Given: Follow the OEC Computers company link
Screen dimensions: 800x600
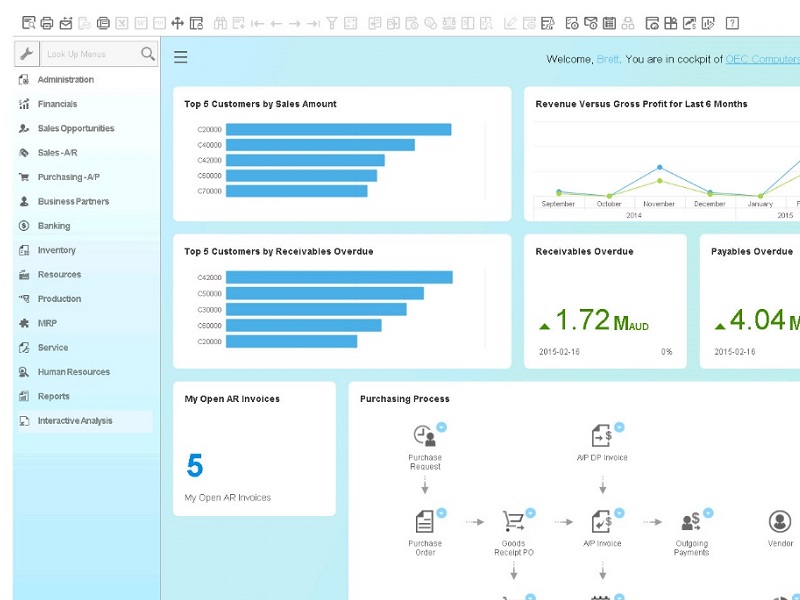Looking at the screenshot, I should [762, 59].
